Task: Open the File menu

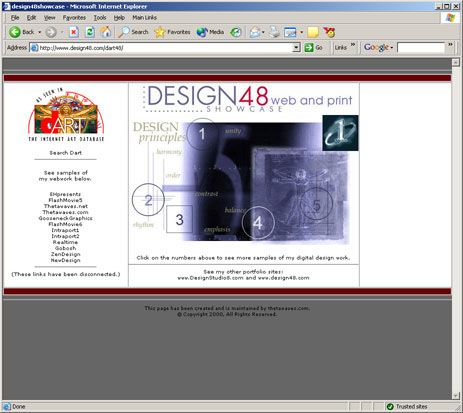Action: 15,18
